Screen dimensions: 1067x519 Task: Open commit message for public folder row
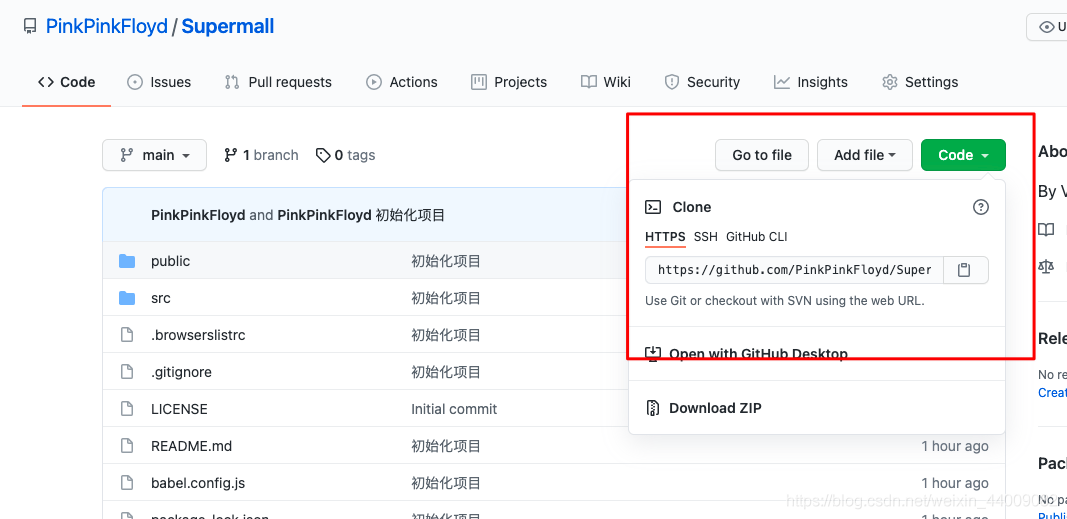(446, 261)
